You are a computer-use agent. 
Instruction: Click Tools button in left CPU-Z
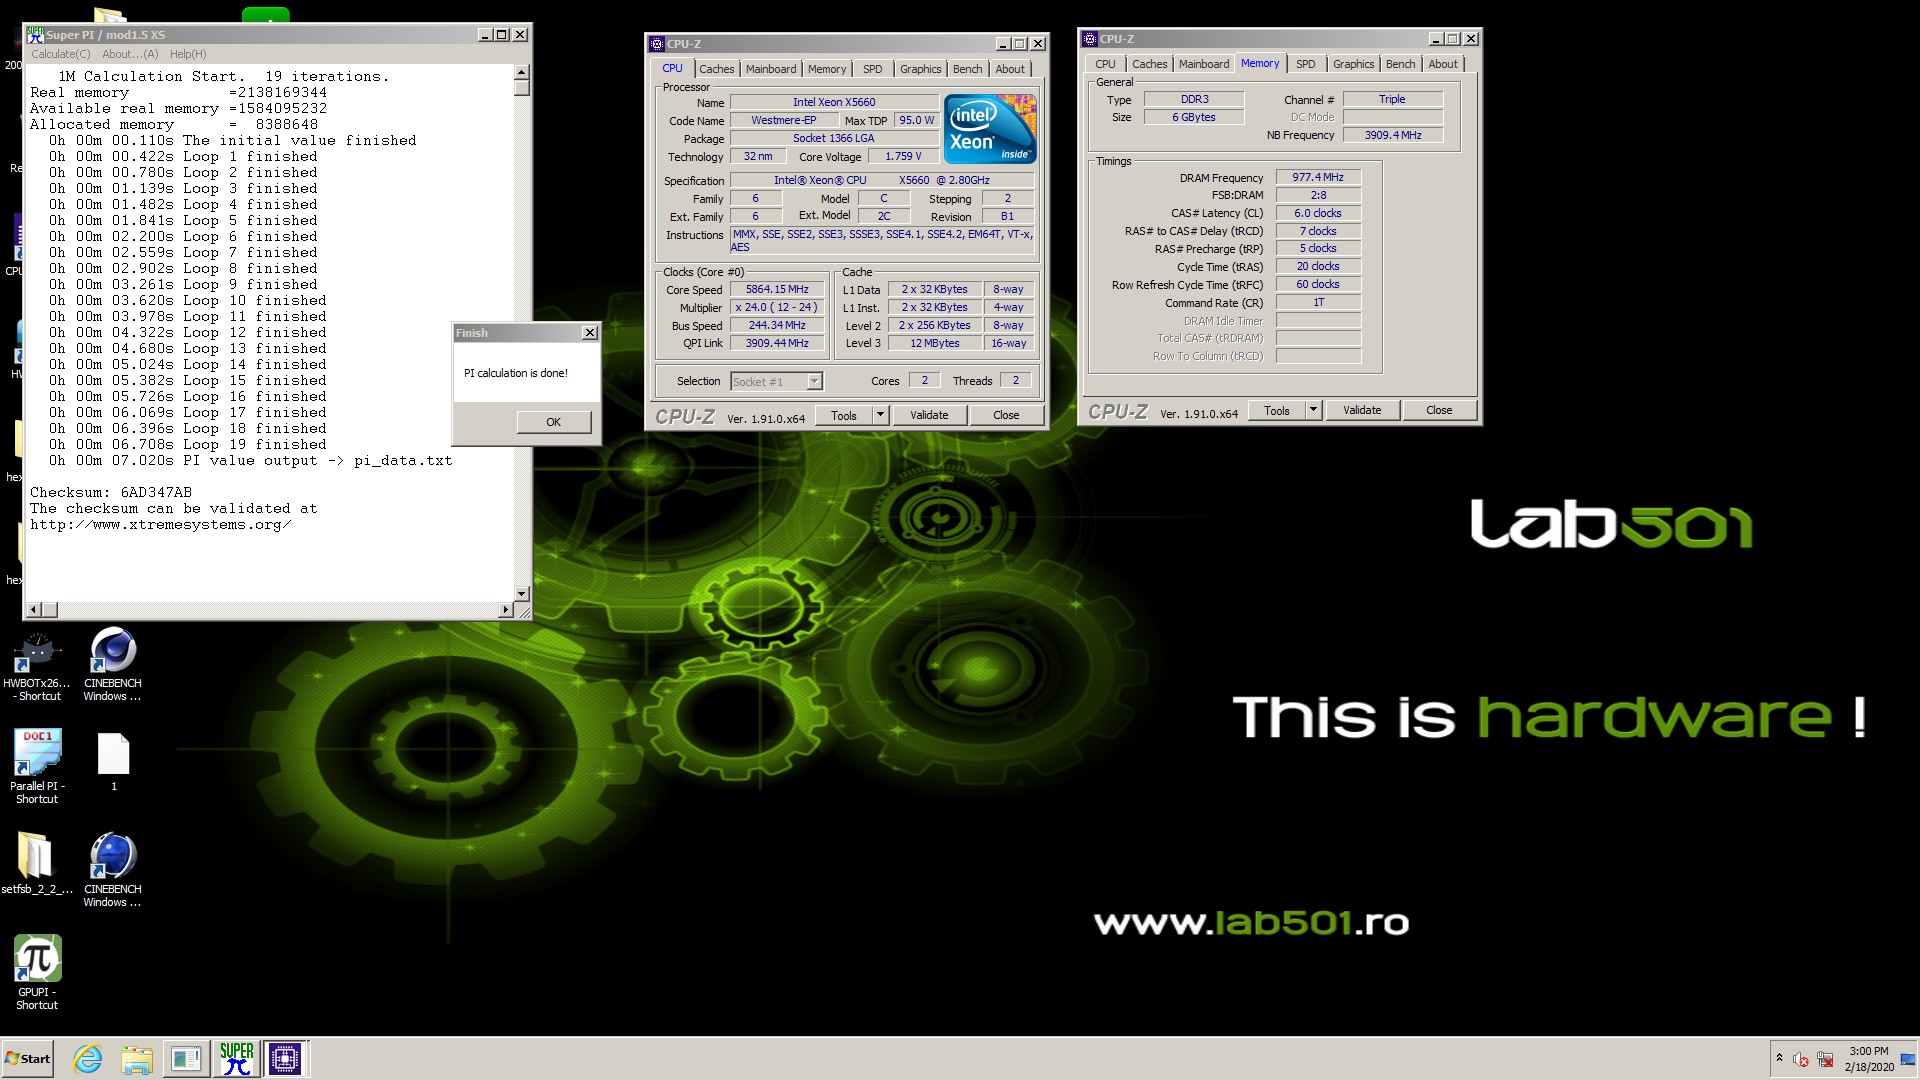(844, 416)
